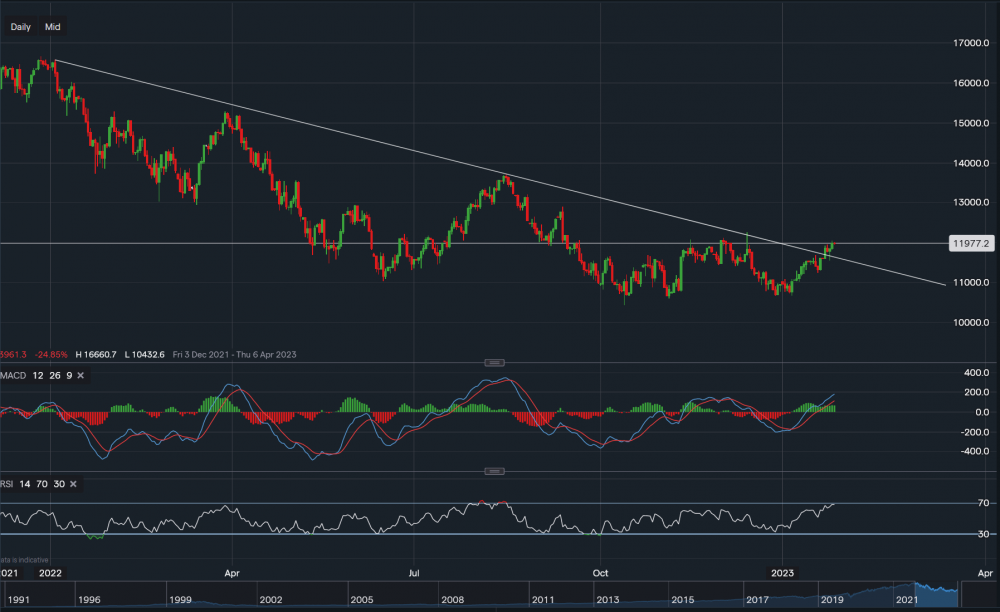Grab the resize handle above RSI panel
The width and height of the screenshot is (1000, 612).
(x=491, y=470)
